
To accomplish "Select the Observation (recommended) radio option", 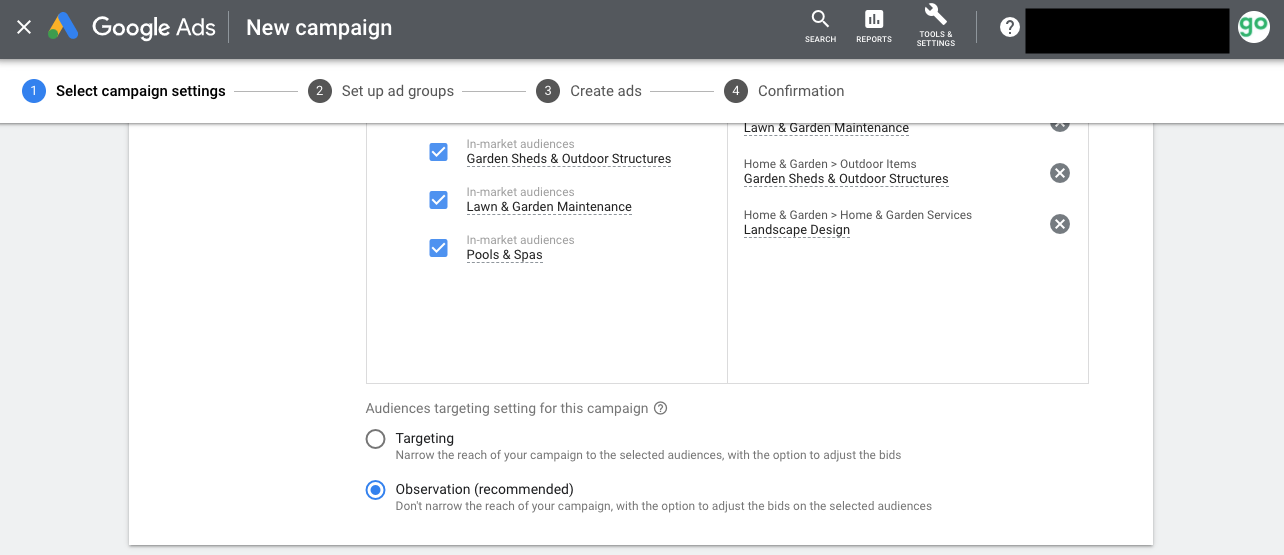I will [x=375, y=490].
